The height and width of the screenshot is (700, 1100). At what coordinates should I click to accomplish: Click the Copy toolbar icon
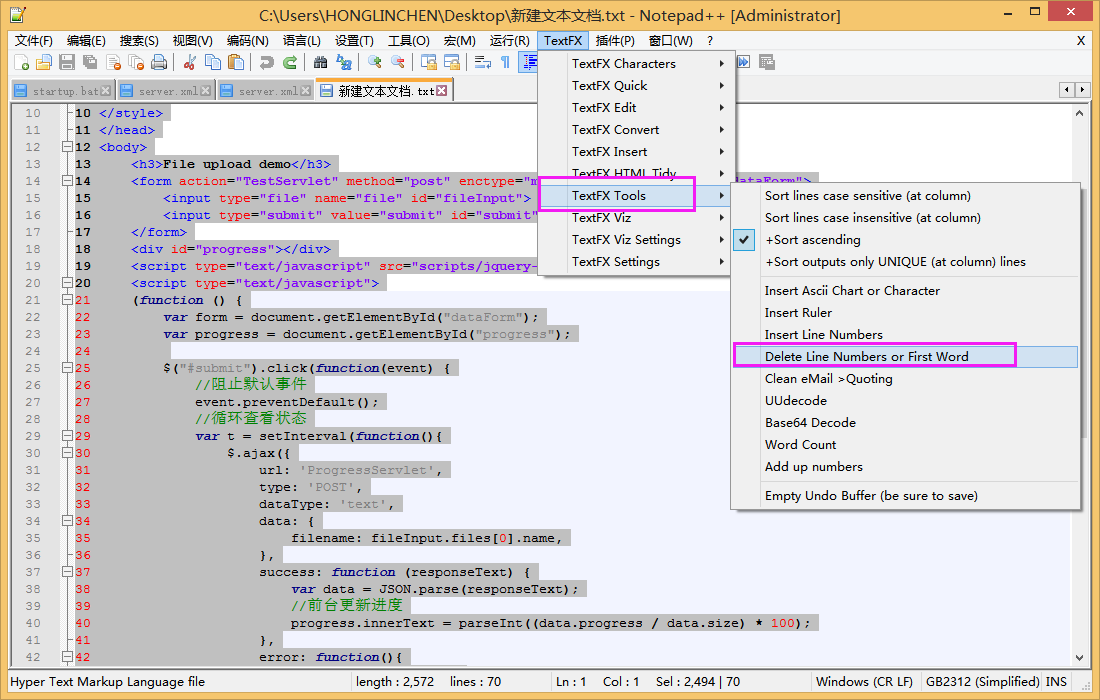[213, 62]
